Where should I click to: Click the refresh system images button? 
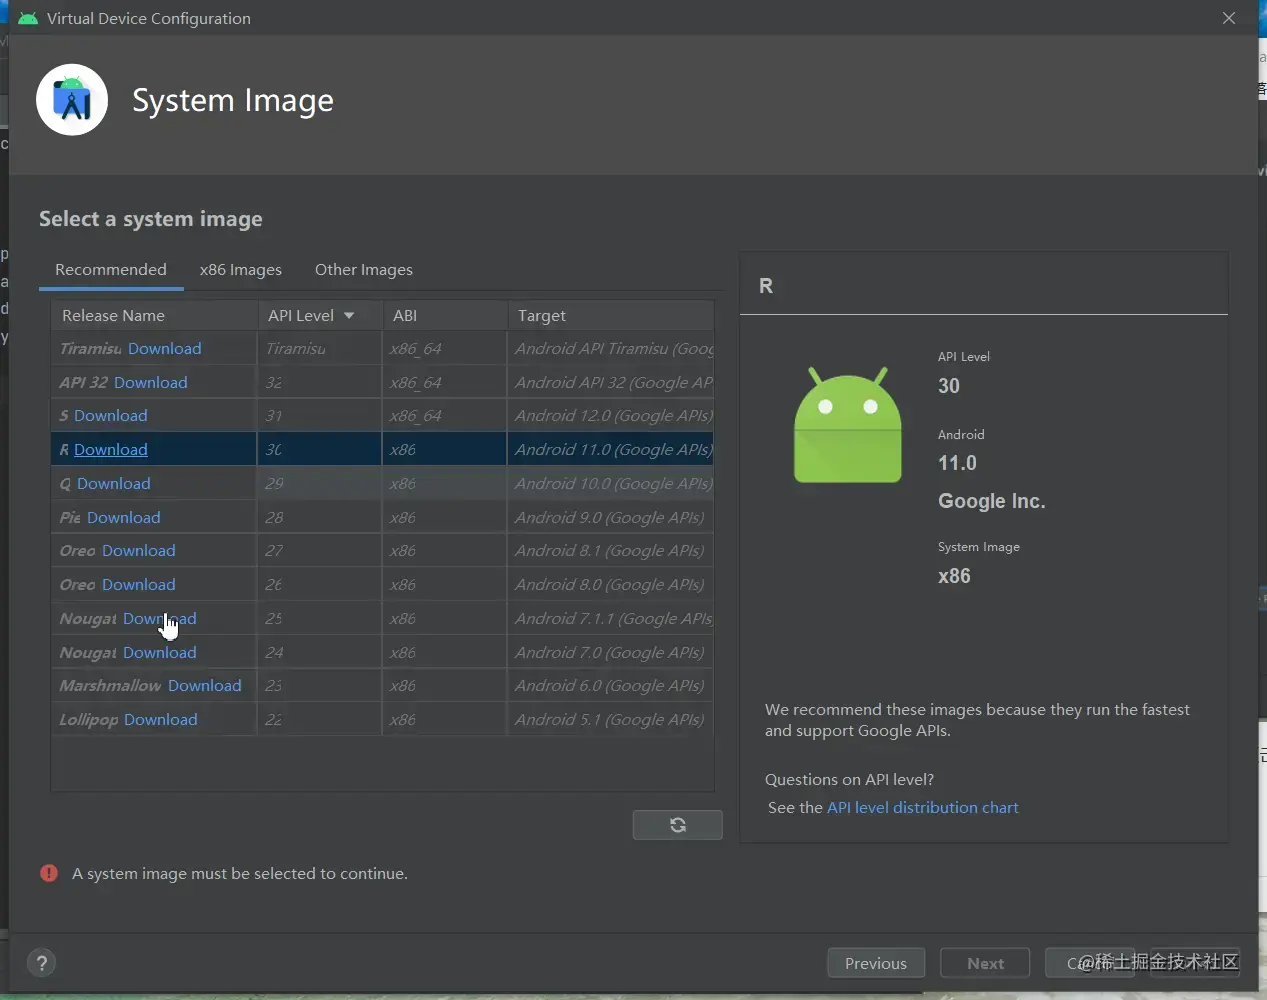(677, 825)
